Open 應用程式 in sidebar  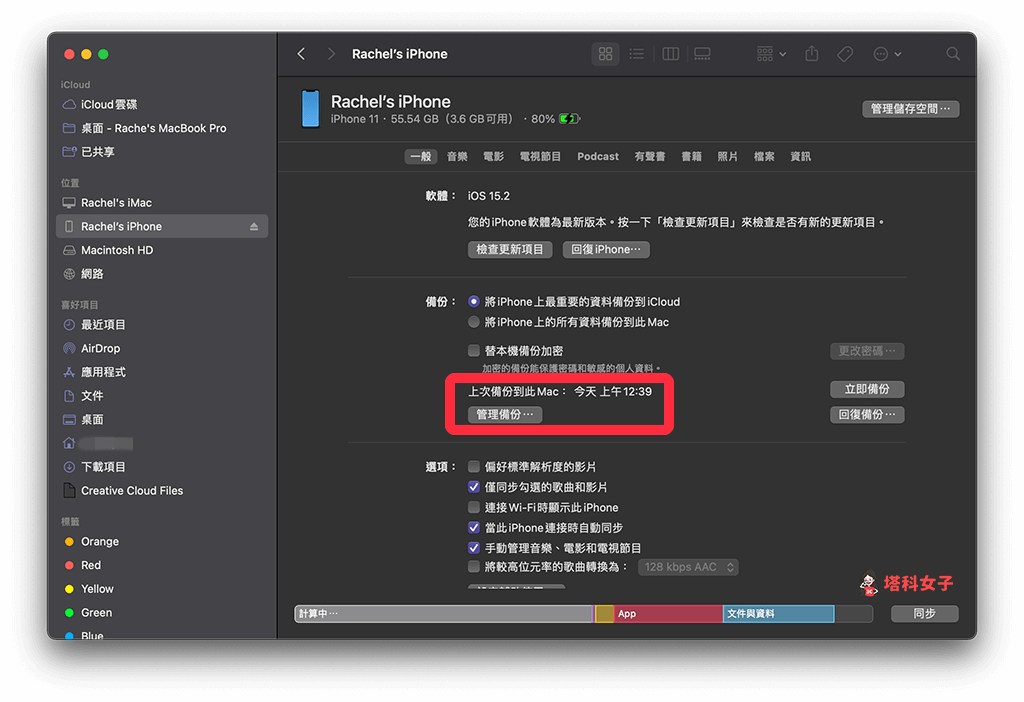tap(162, 372)
